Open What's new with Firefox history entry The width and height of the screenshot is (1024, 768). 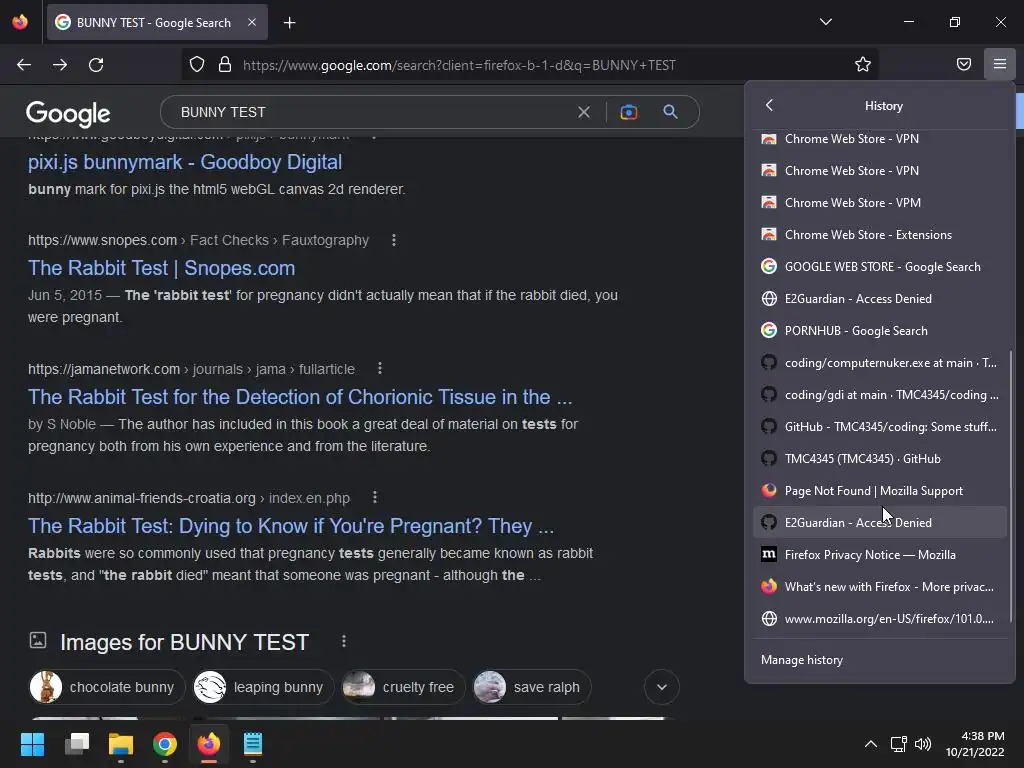880,586
